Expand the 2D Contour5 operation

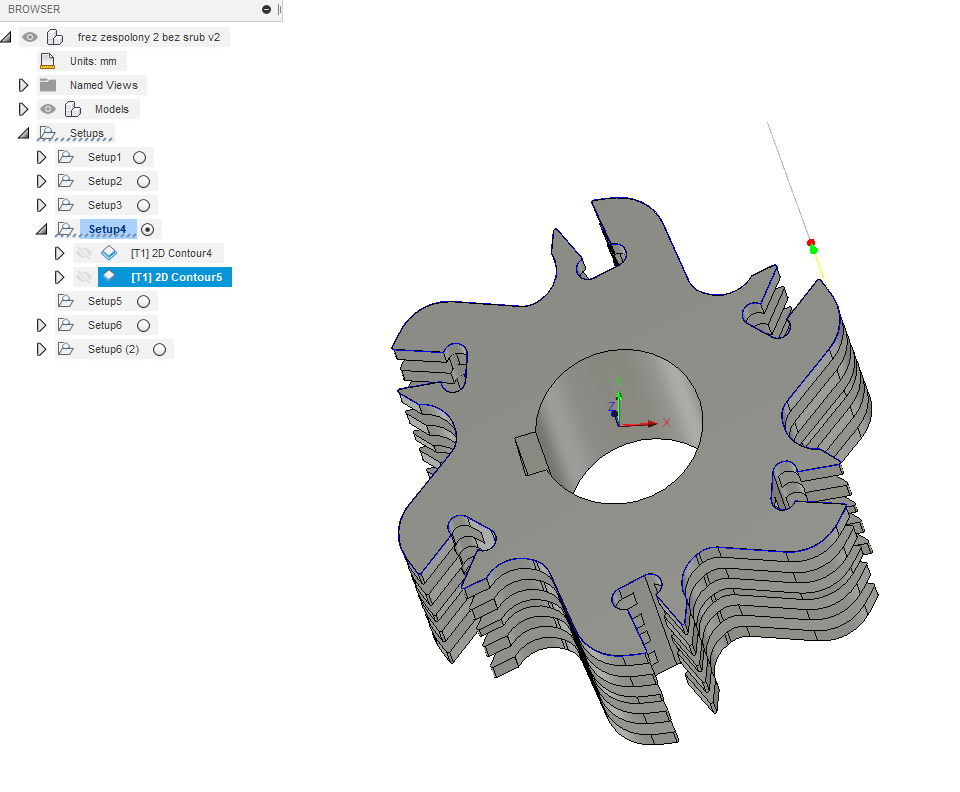[x=59, y=277]
